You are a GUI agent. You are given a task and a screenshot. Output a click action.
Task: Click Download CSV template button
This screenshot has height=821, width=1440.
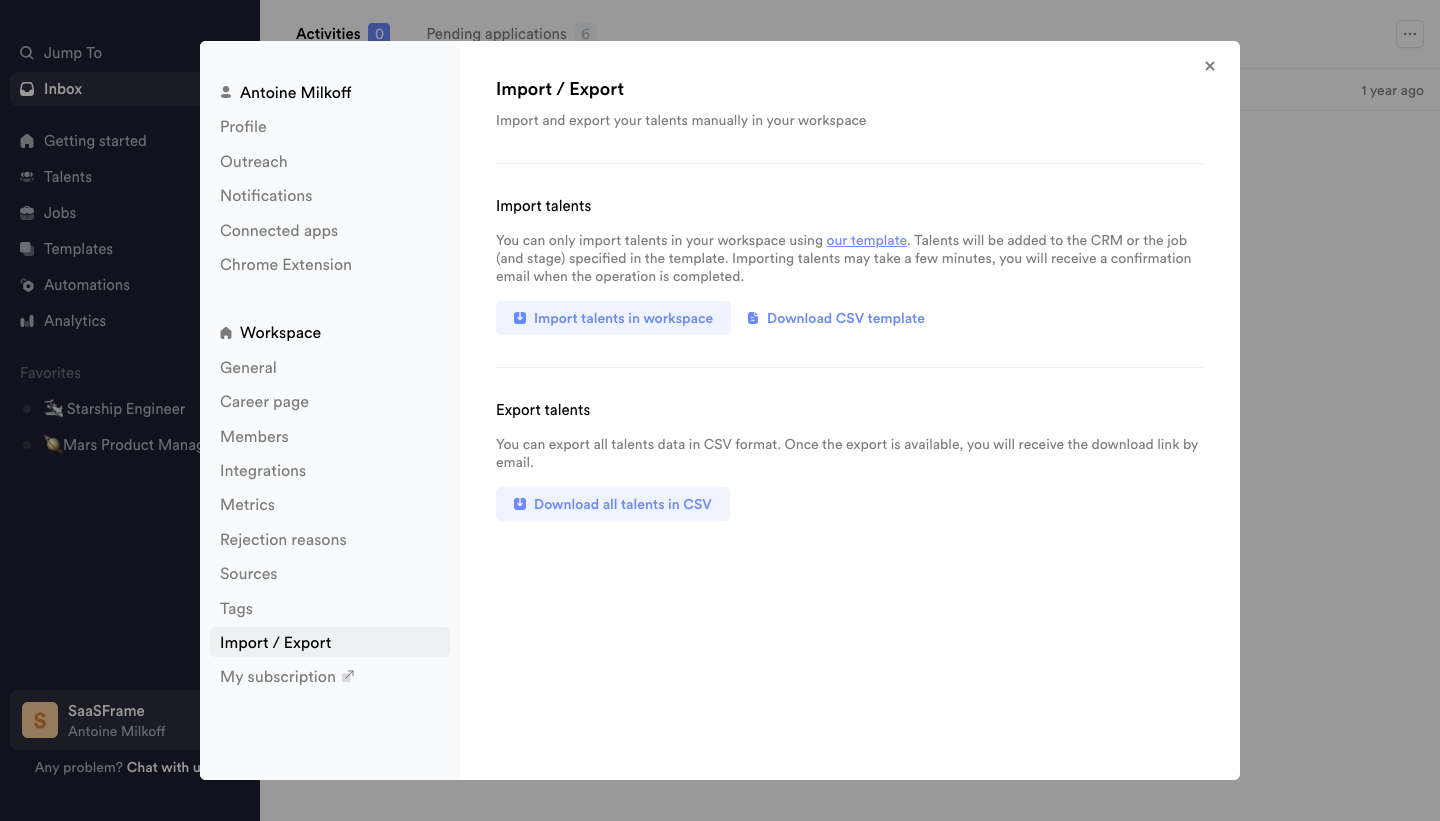[836, 318]
